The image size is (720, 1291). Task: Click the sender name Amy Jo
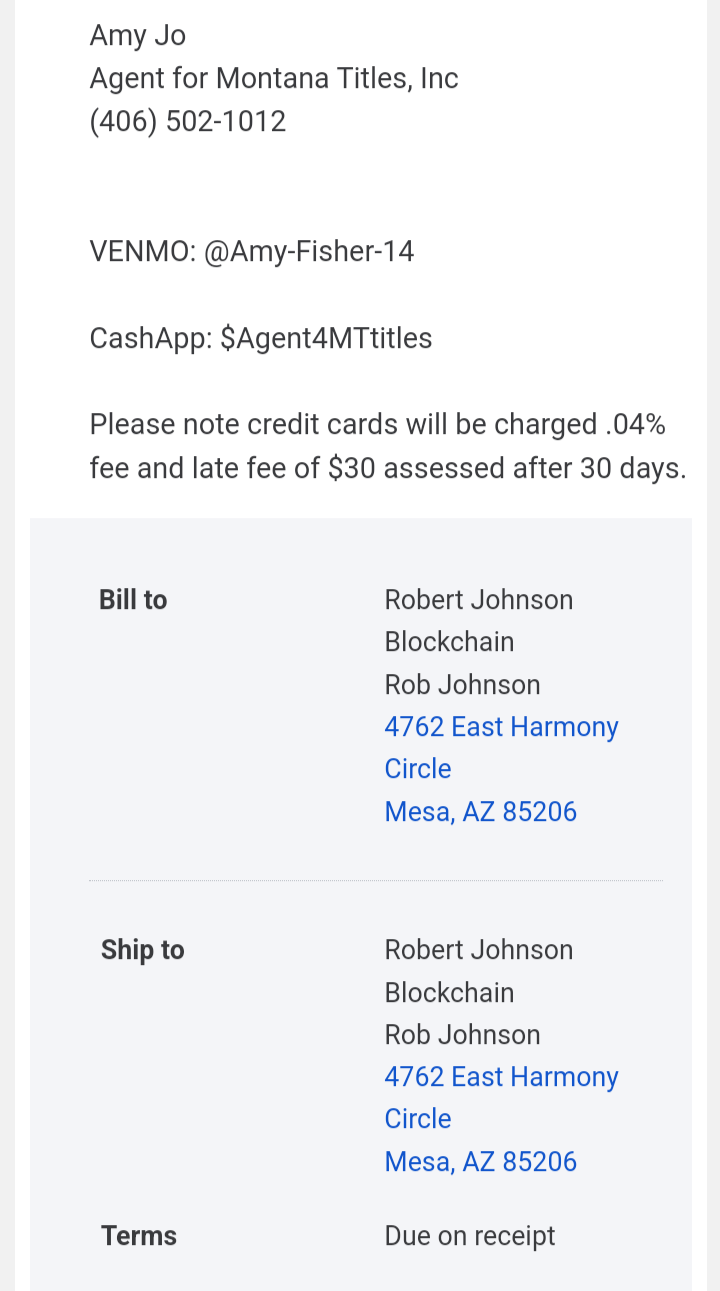[x=138, y=35]
